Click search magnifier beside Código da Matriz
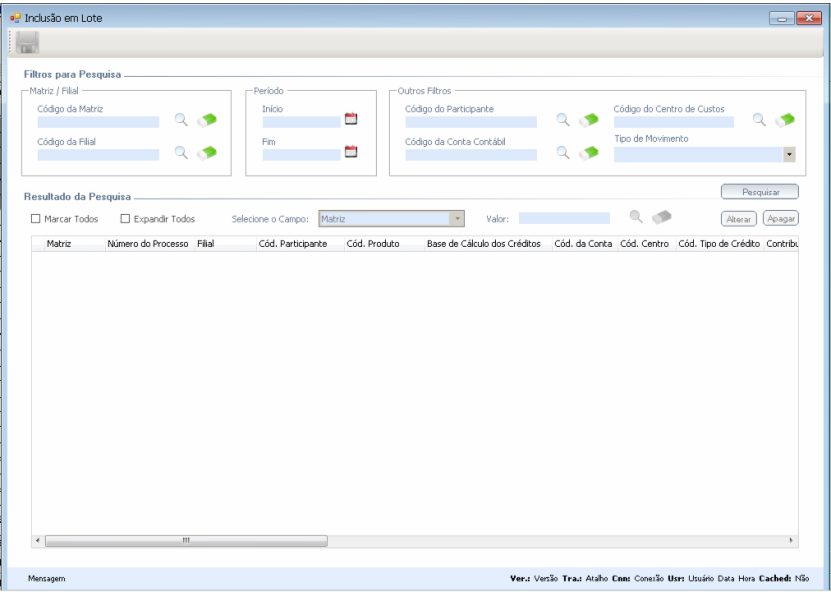Image resolution: width=831 pixels, height=596 pixels. click(x=181, y=120)
